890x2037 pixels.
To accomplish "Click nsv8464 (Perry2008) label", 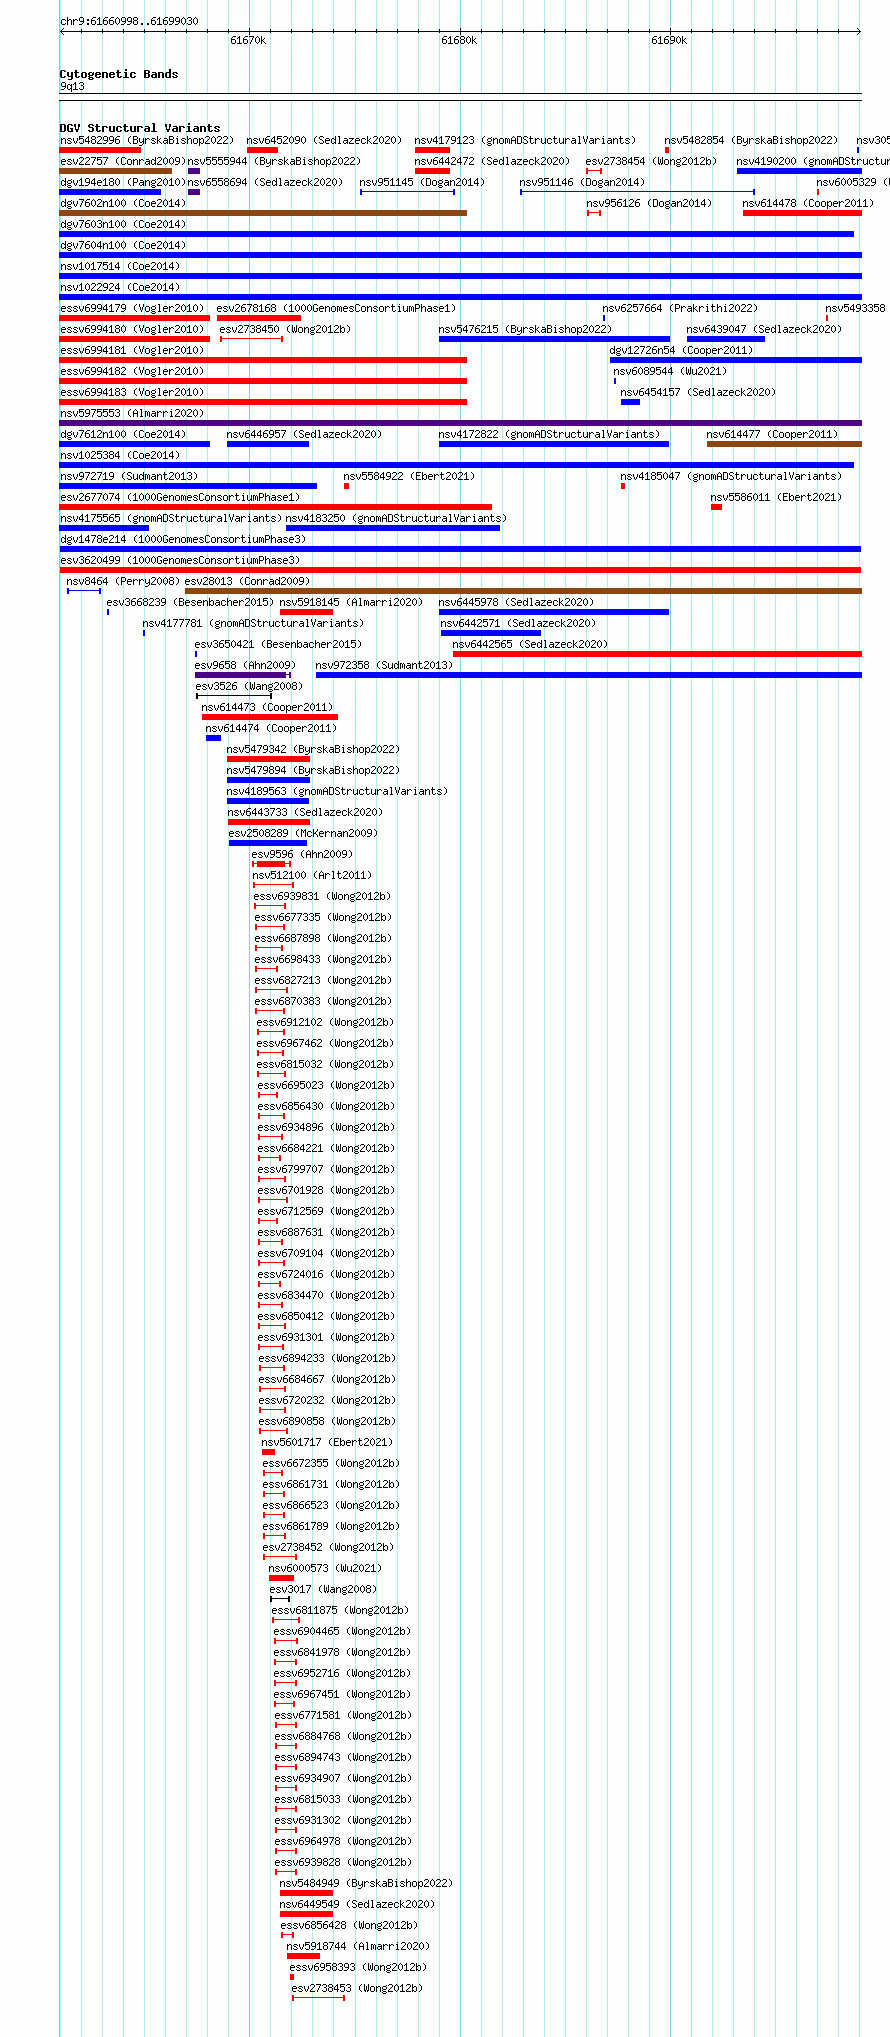I will (123, 582).
